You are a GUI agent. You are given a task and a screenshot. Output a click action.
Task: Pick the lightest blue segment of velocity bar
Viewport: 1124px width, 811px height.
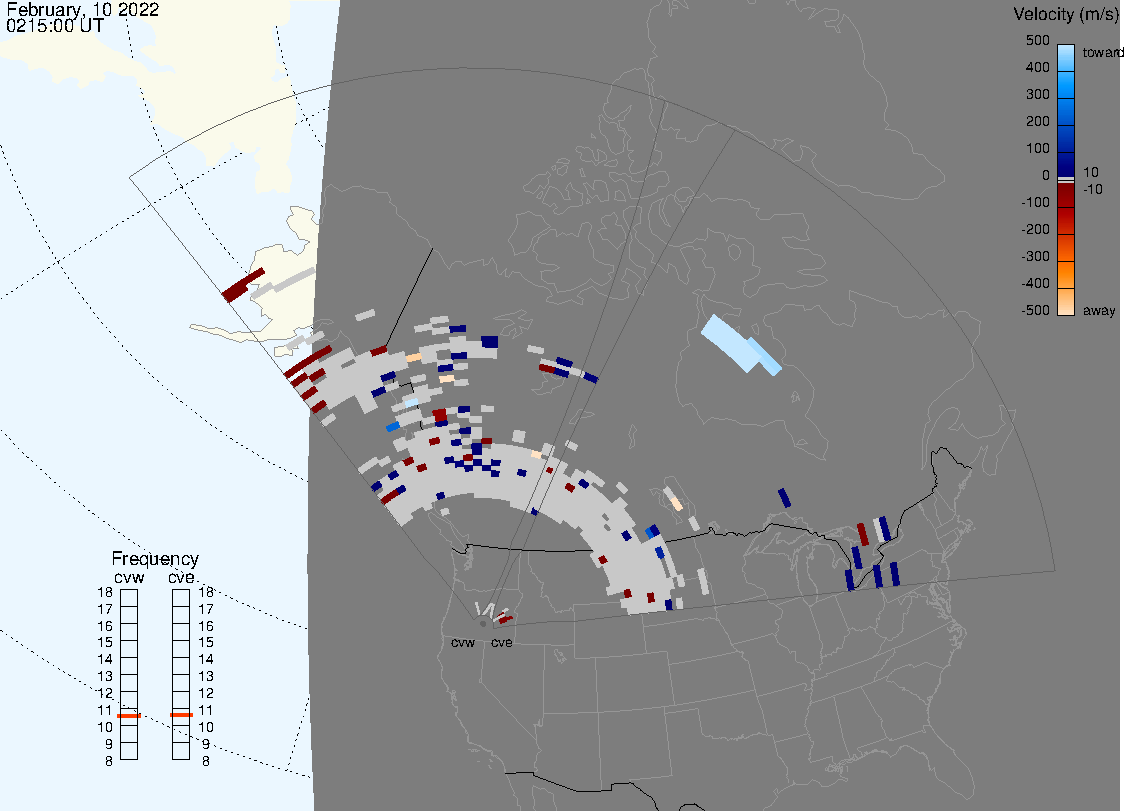tap(1066, 57)
